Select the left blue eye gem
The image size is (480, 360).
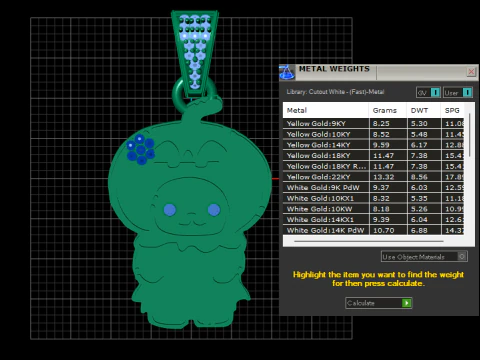[170, 210]
